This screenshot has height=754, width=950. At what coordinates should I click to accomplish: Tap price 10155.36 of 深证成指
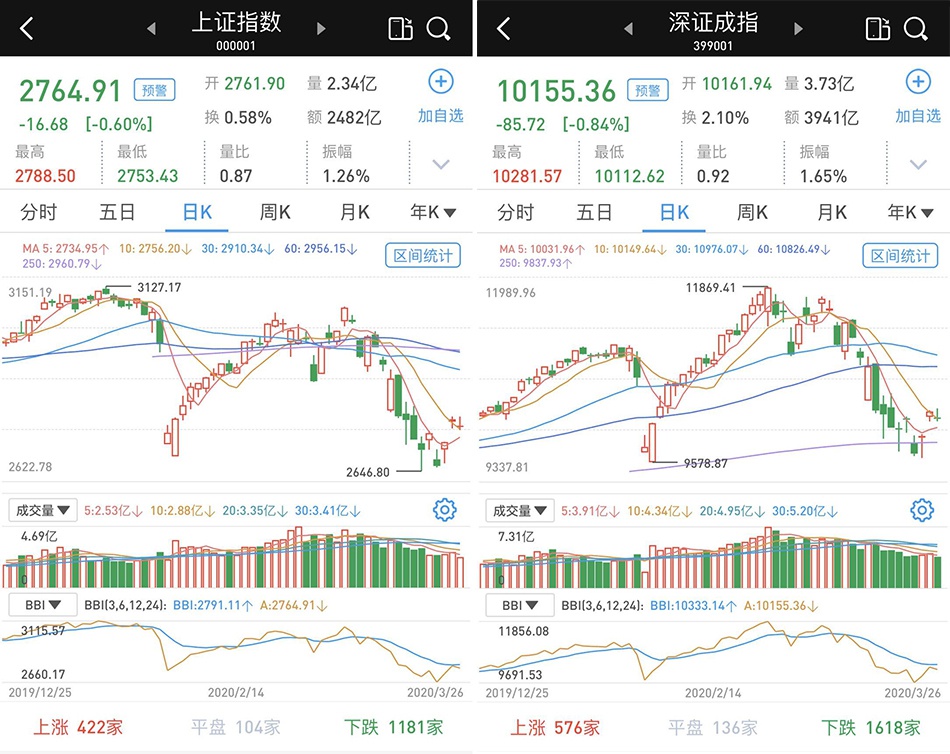click(556, 91)
